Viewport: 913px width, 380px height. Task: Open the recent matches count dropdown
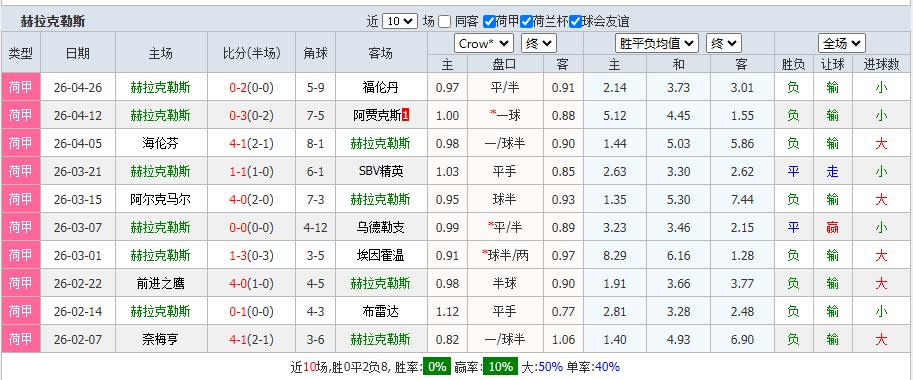point(400,22)
